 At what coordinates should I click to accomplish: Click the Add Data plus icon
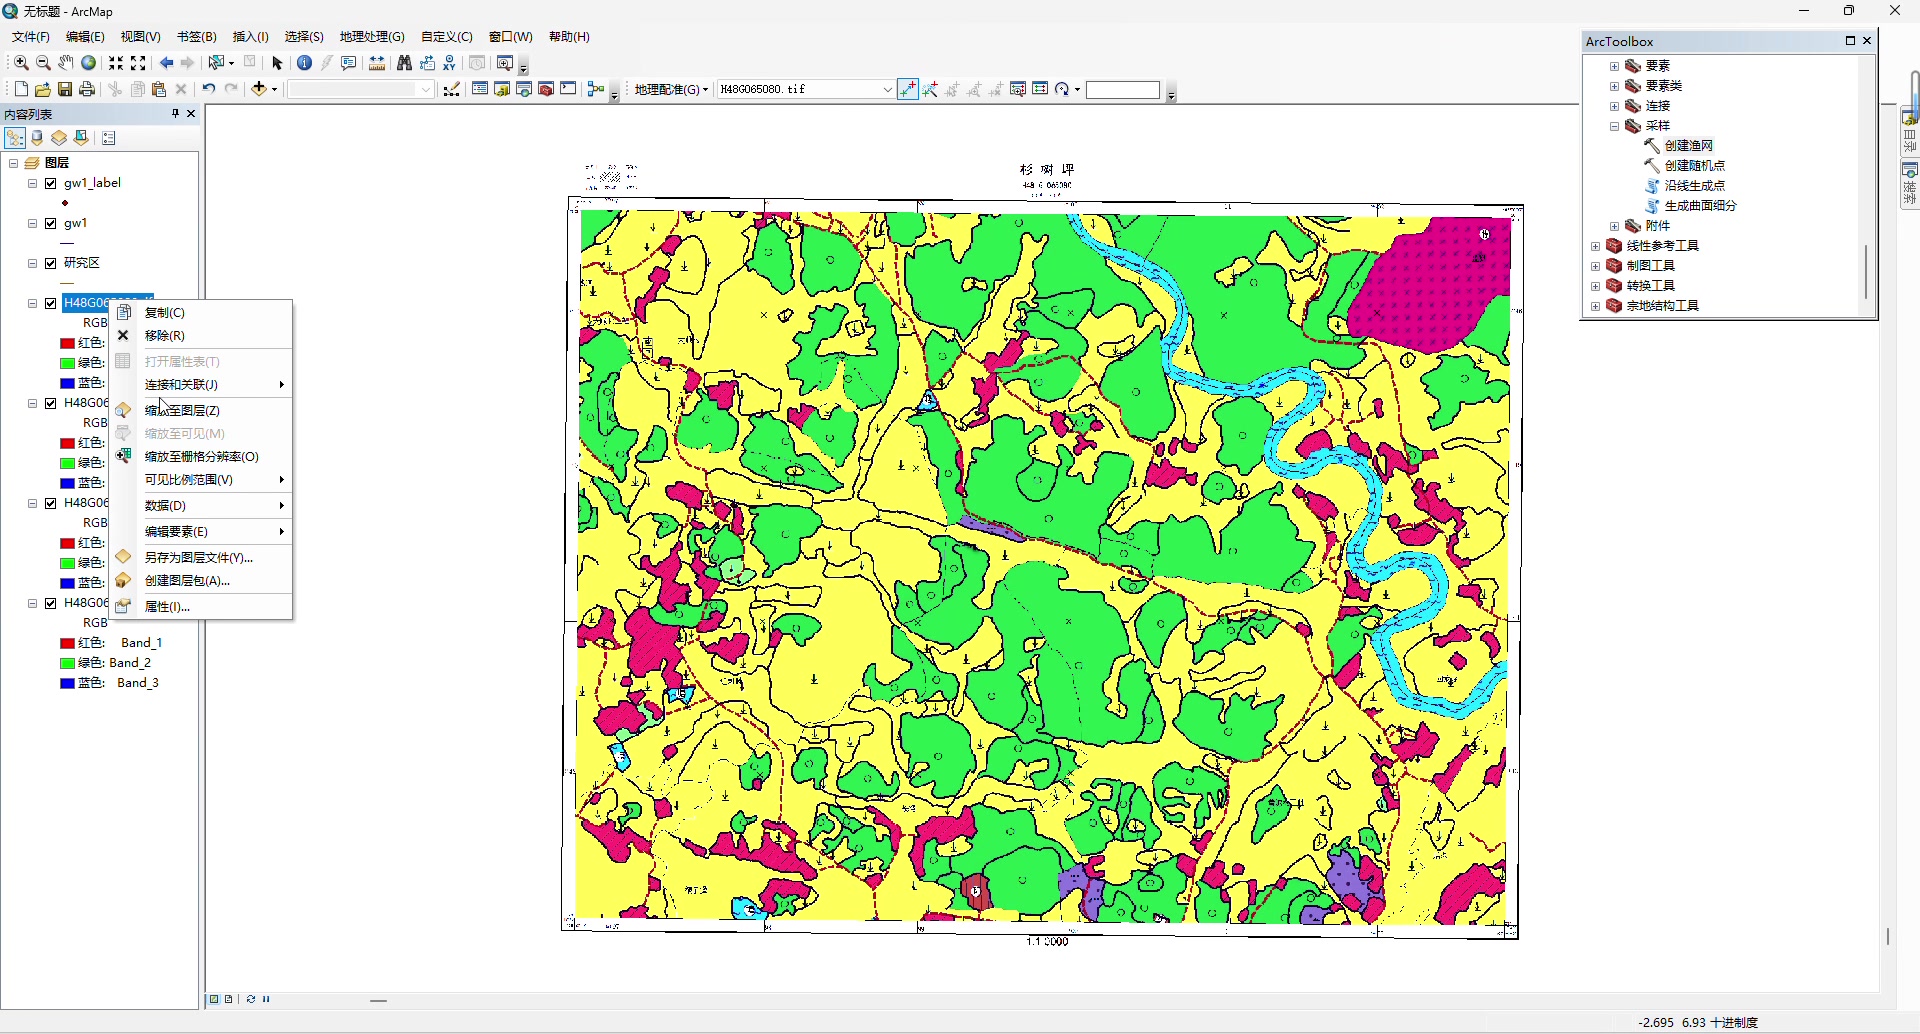tap(259, 89)
